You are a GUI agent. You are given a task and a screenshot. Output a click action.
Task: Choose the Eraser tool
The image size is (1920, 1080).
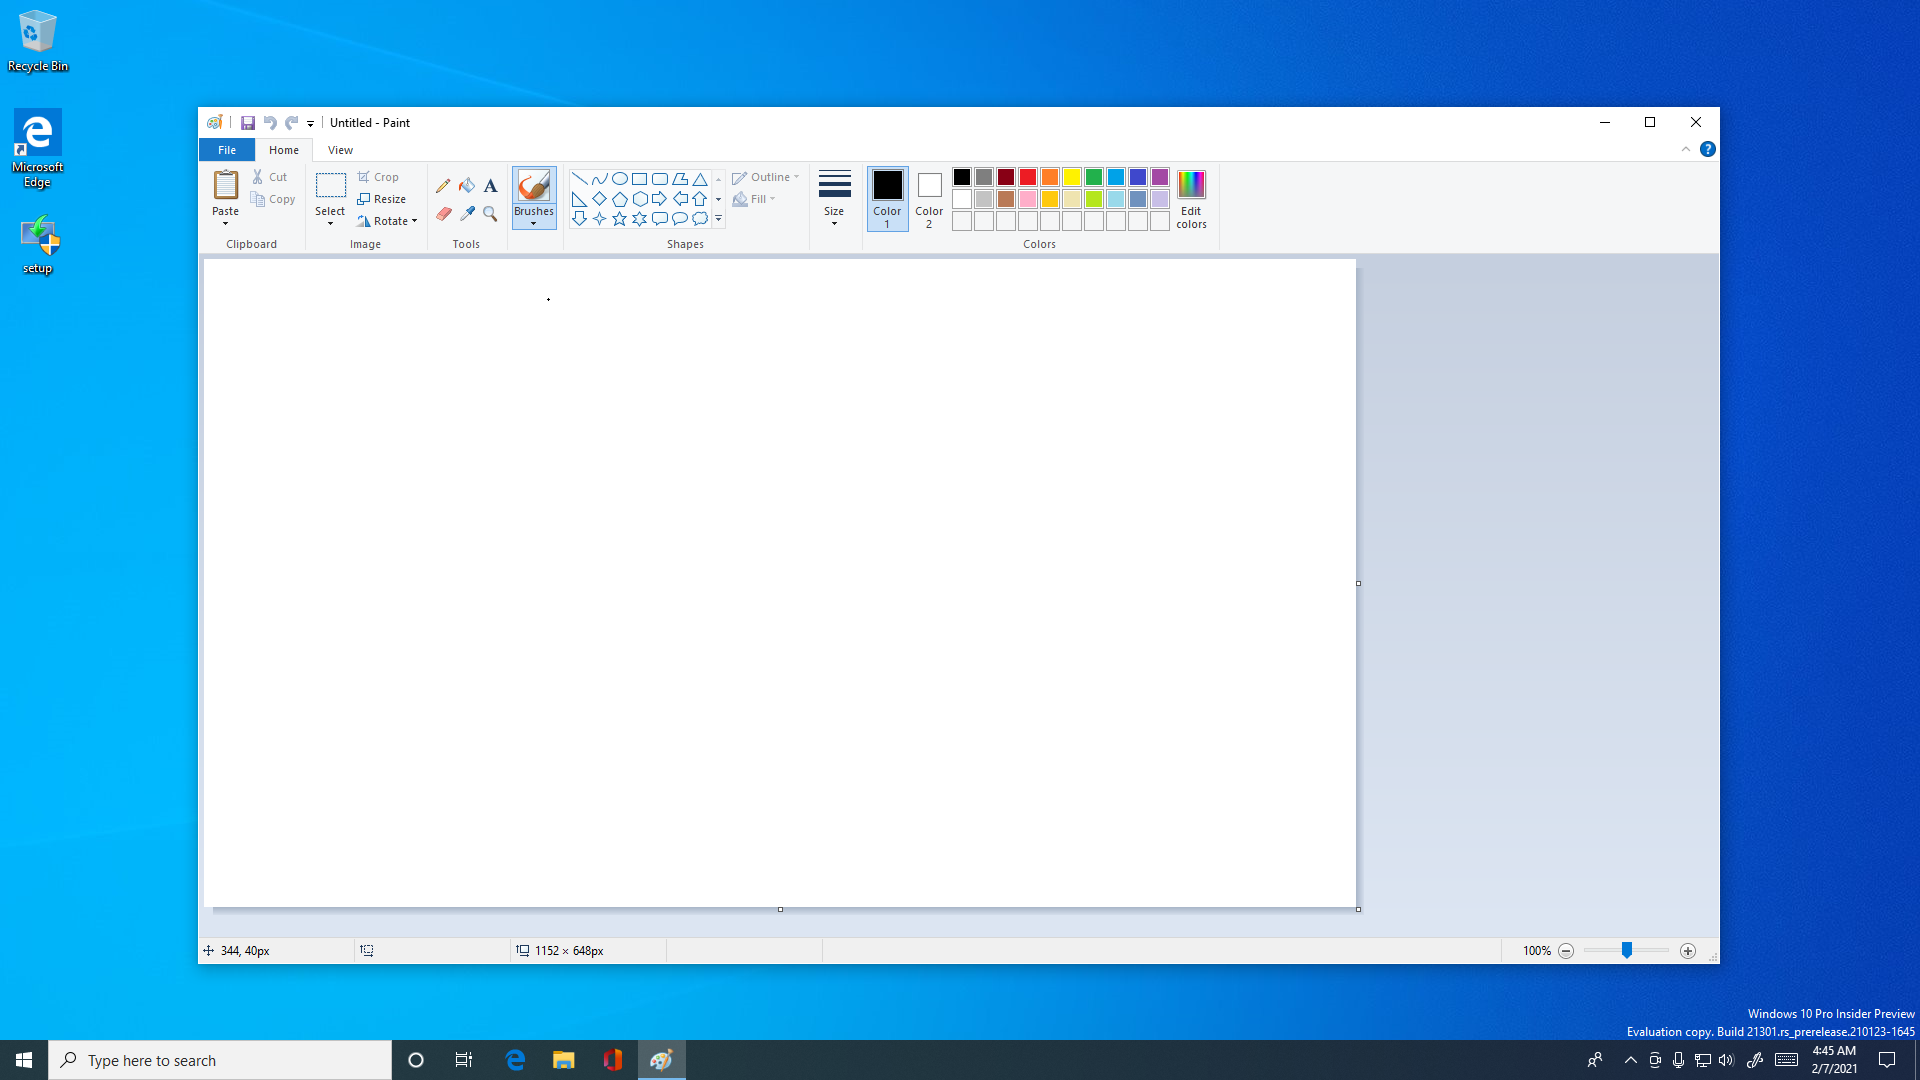(x=443, y=214)
